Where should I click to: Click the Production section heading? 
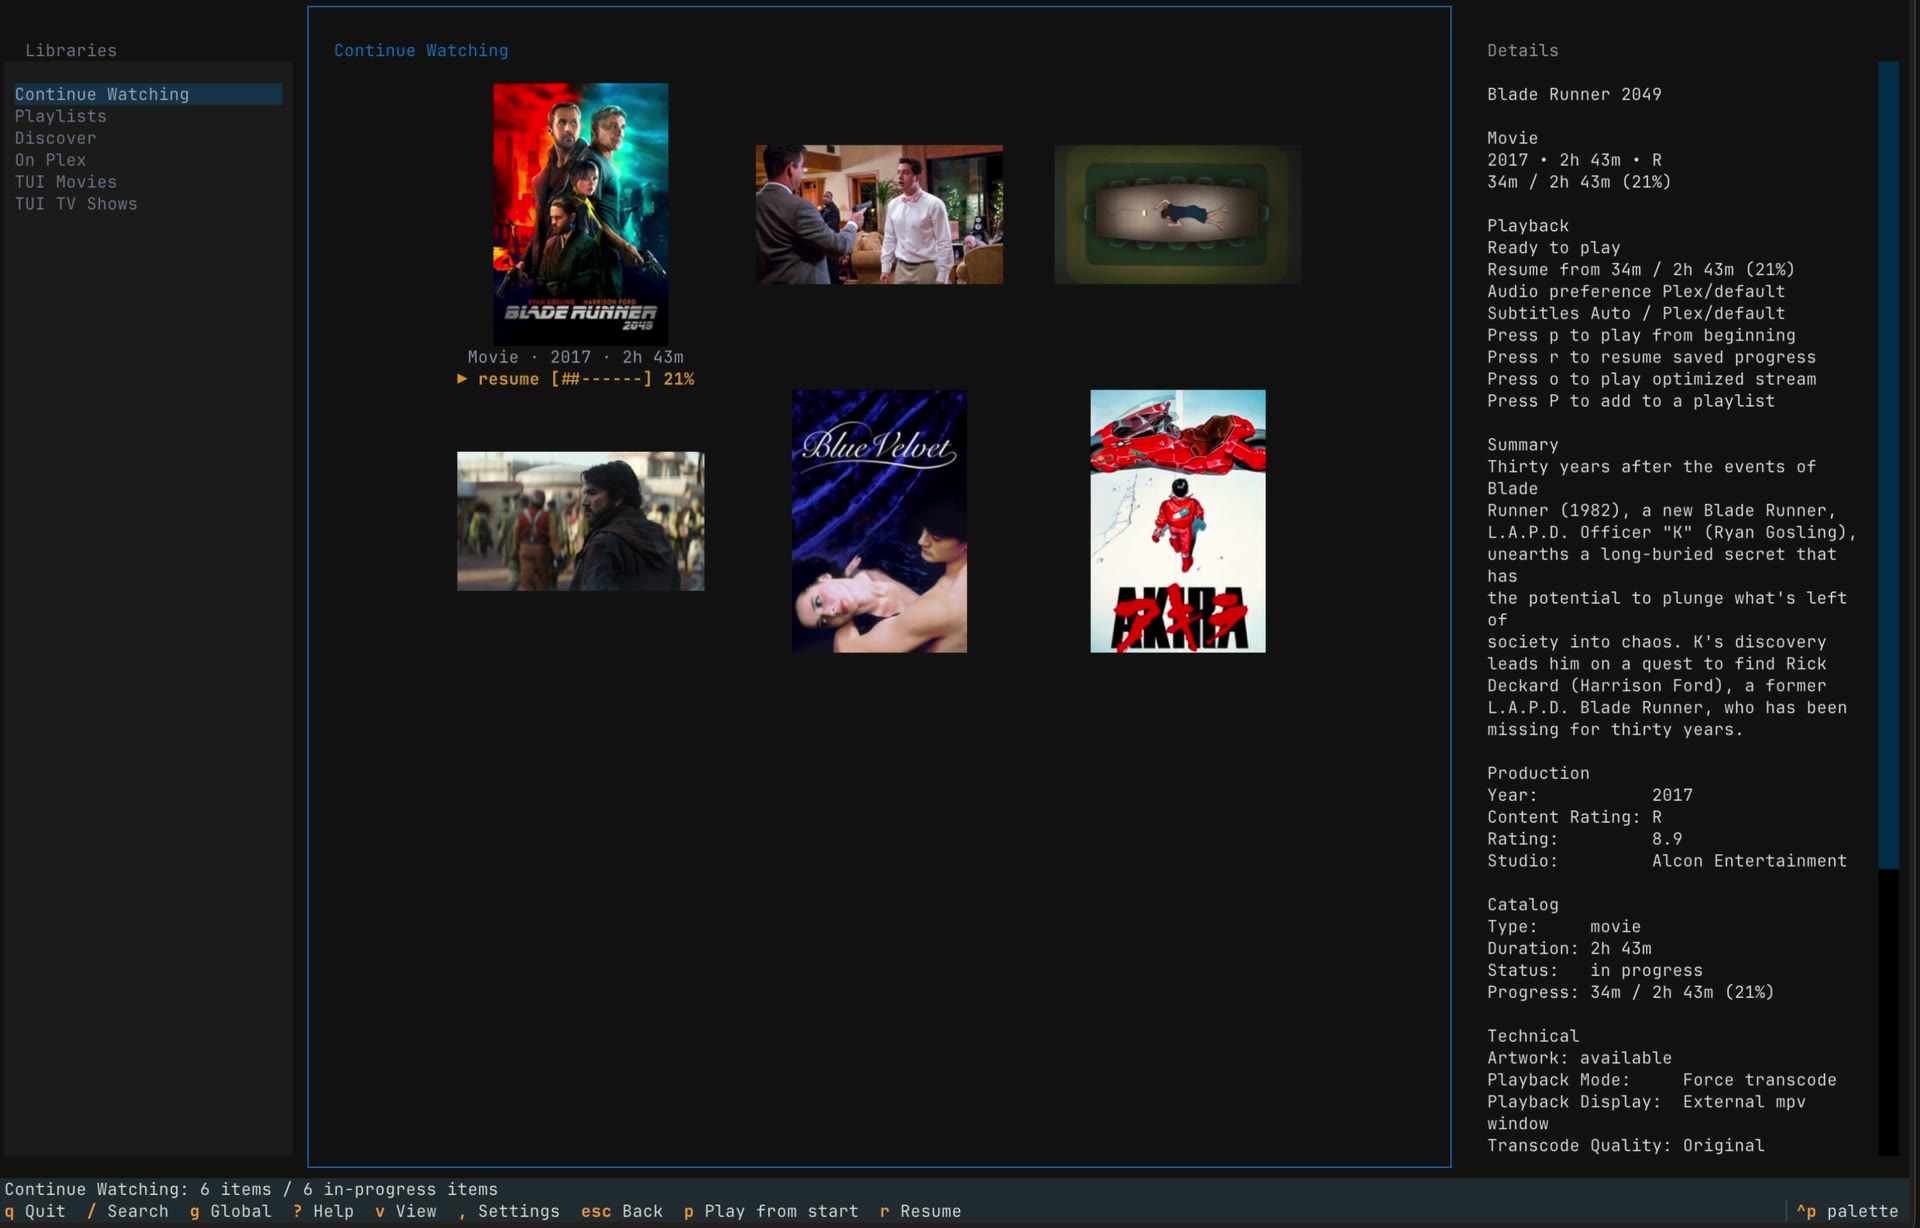point(1538,773)
